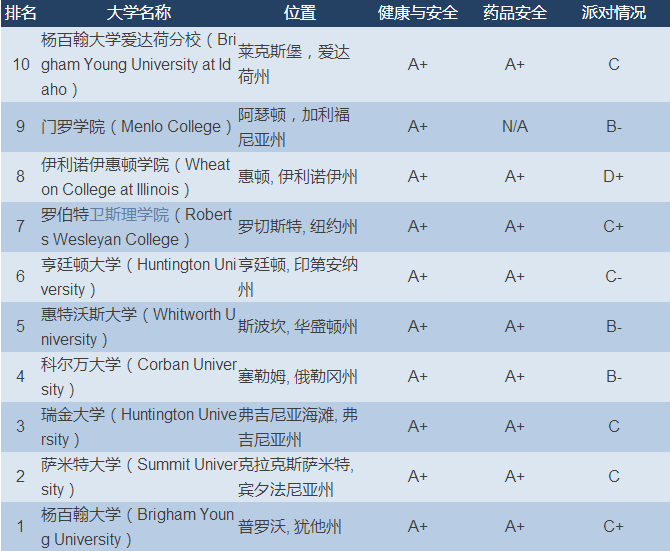Click the location 克拉克斯萨米特, 宾夕法尼亚州
Image resolution: width=670 pixels, height=551 pixels.
296,477
